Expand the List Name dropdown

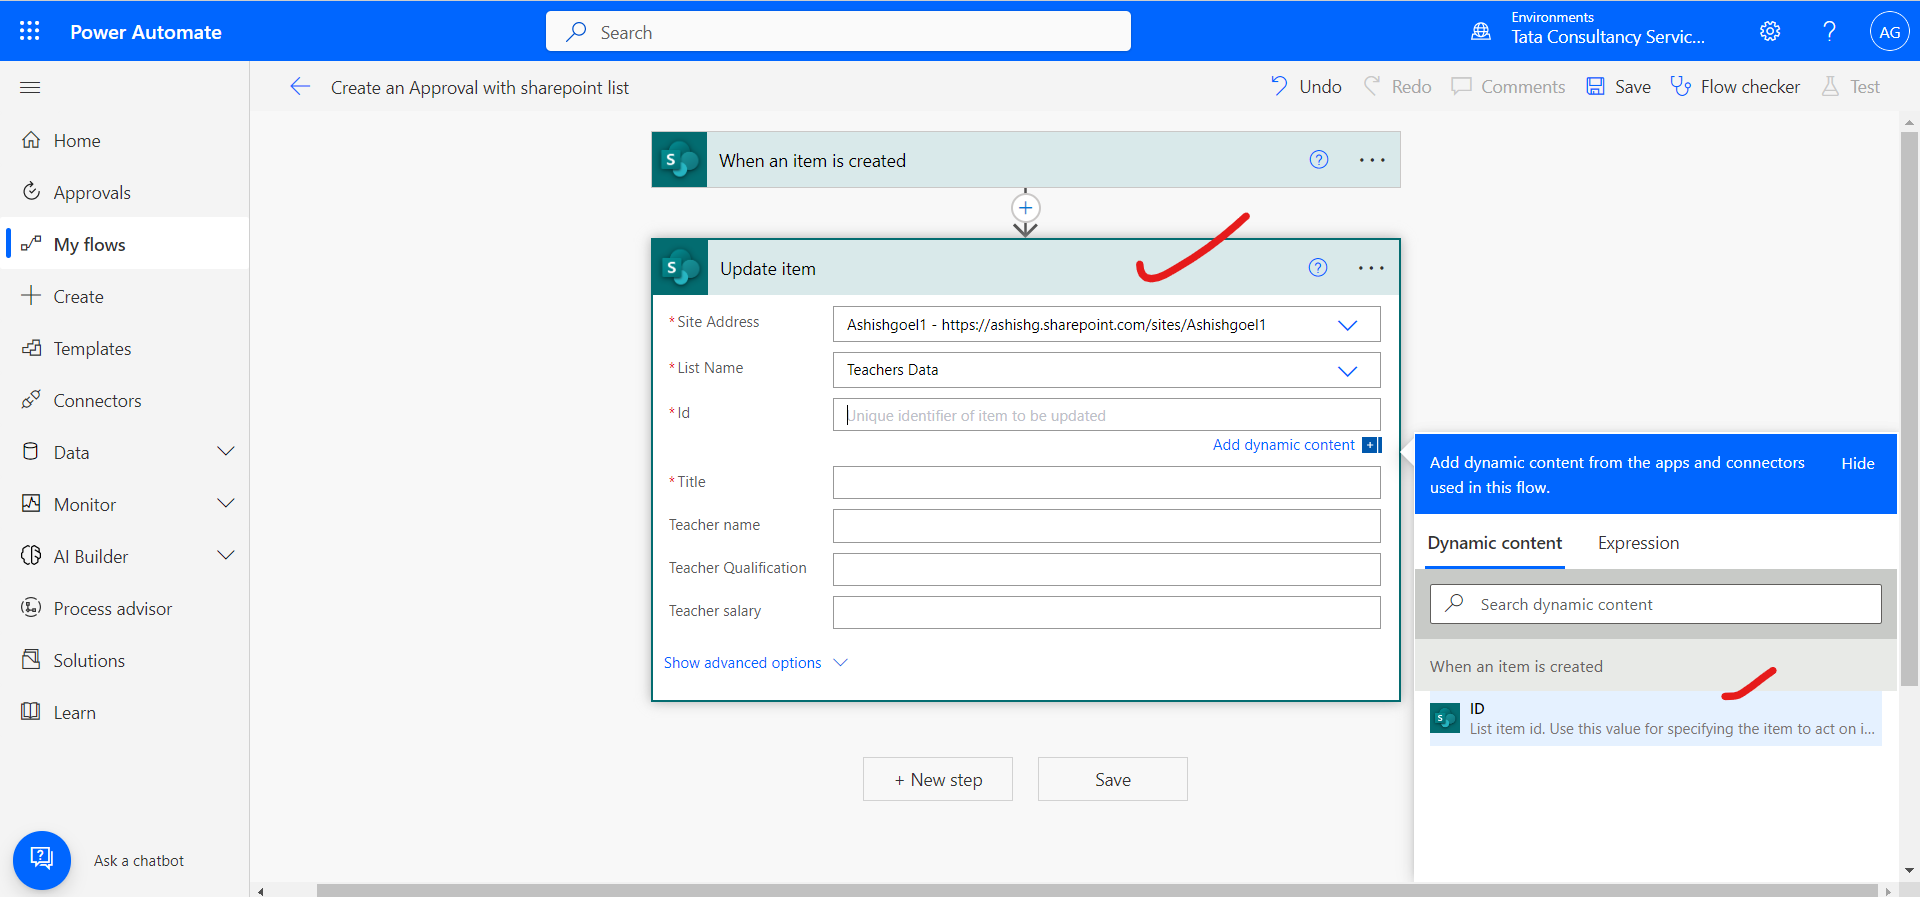(1347, 371)
